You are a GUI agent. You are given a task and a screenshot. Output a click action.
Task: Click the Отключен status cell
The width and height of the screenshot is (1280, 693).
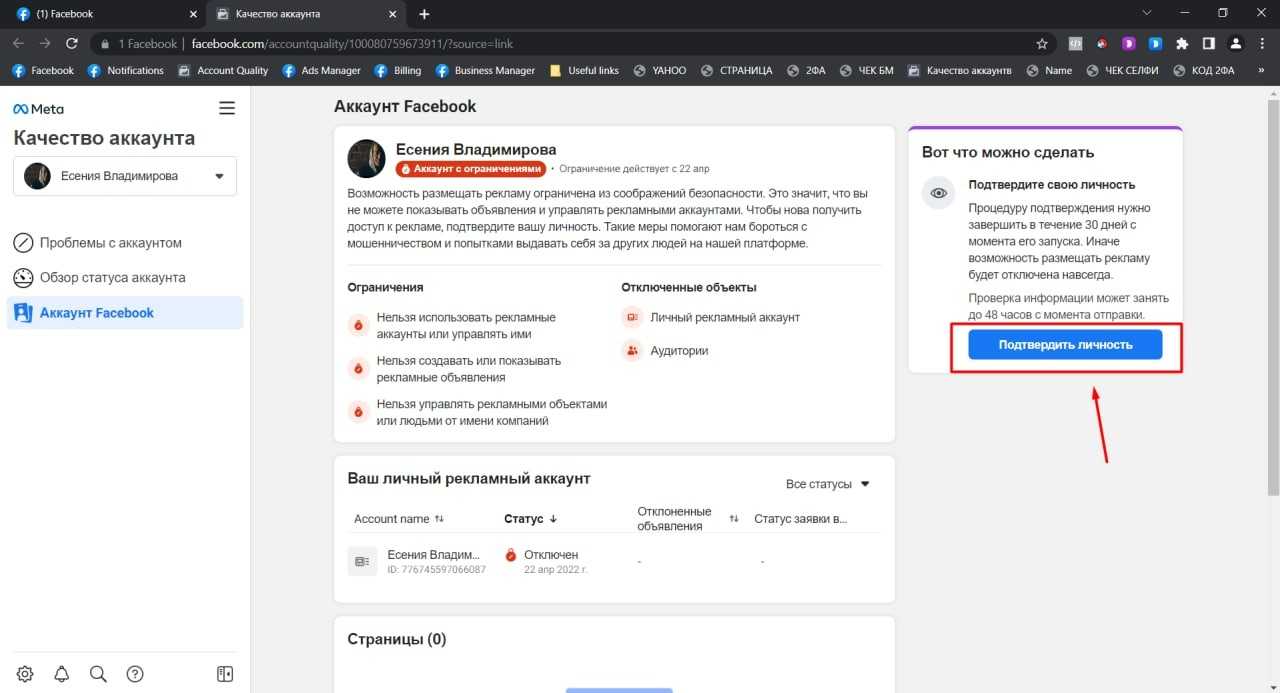(x=545, y=561)
